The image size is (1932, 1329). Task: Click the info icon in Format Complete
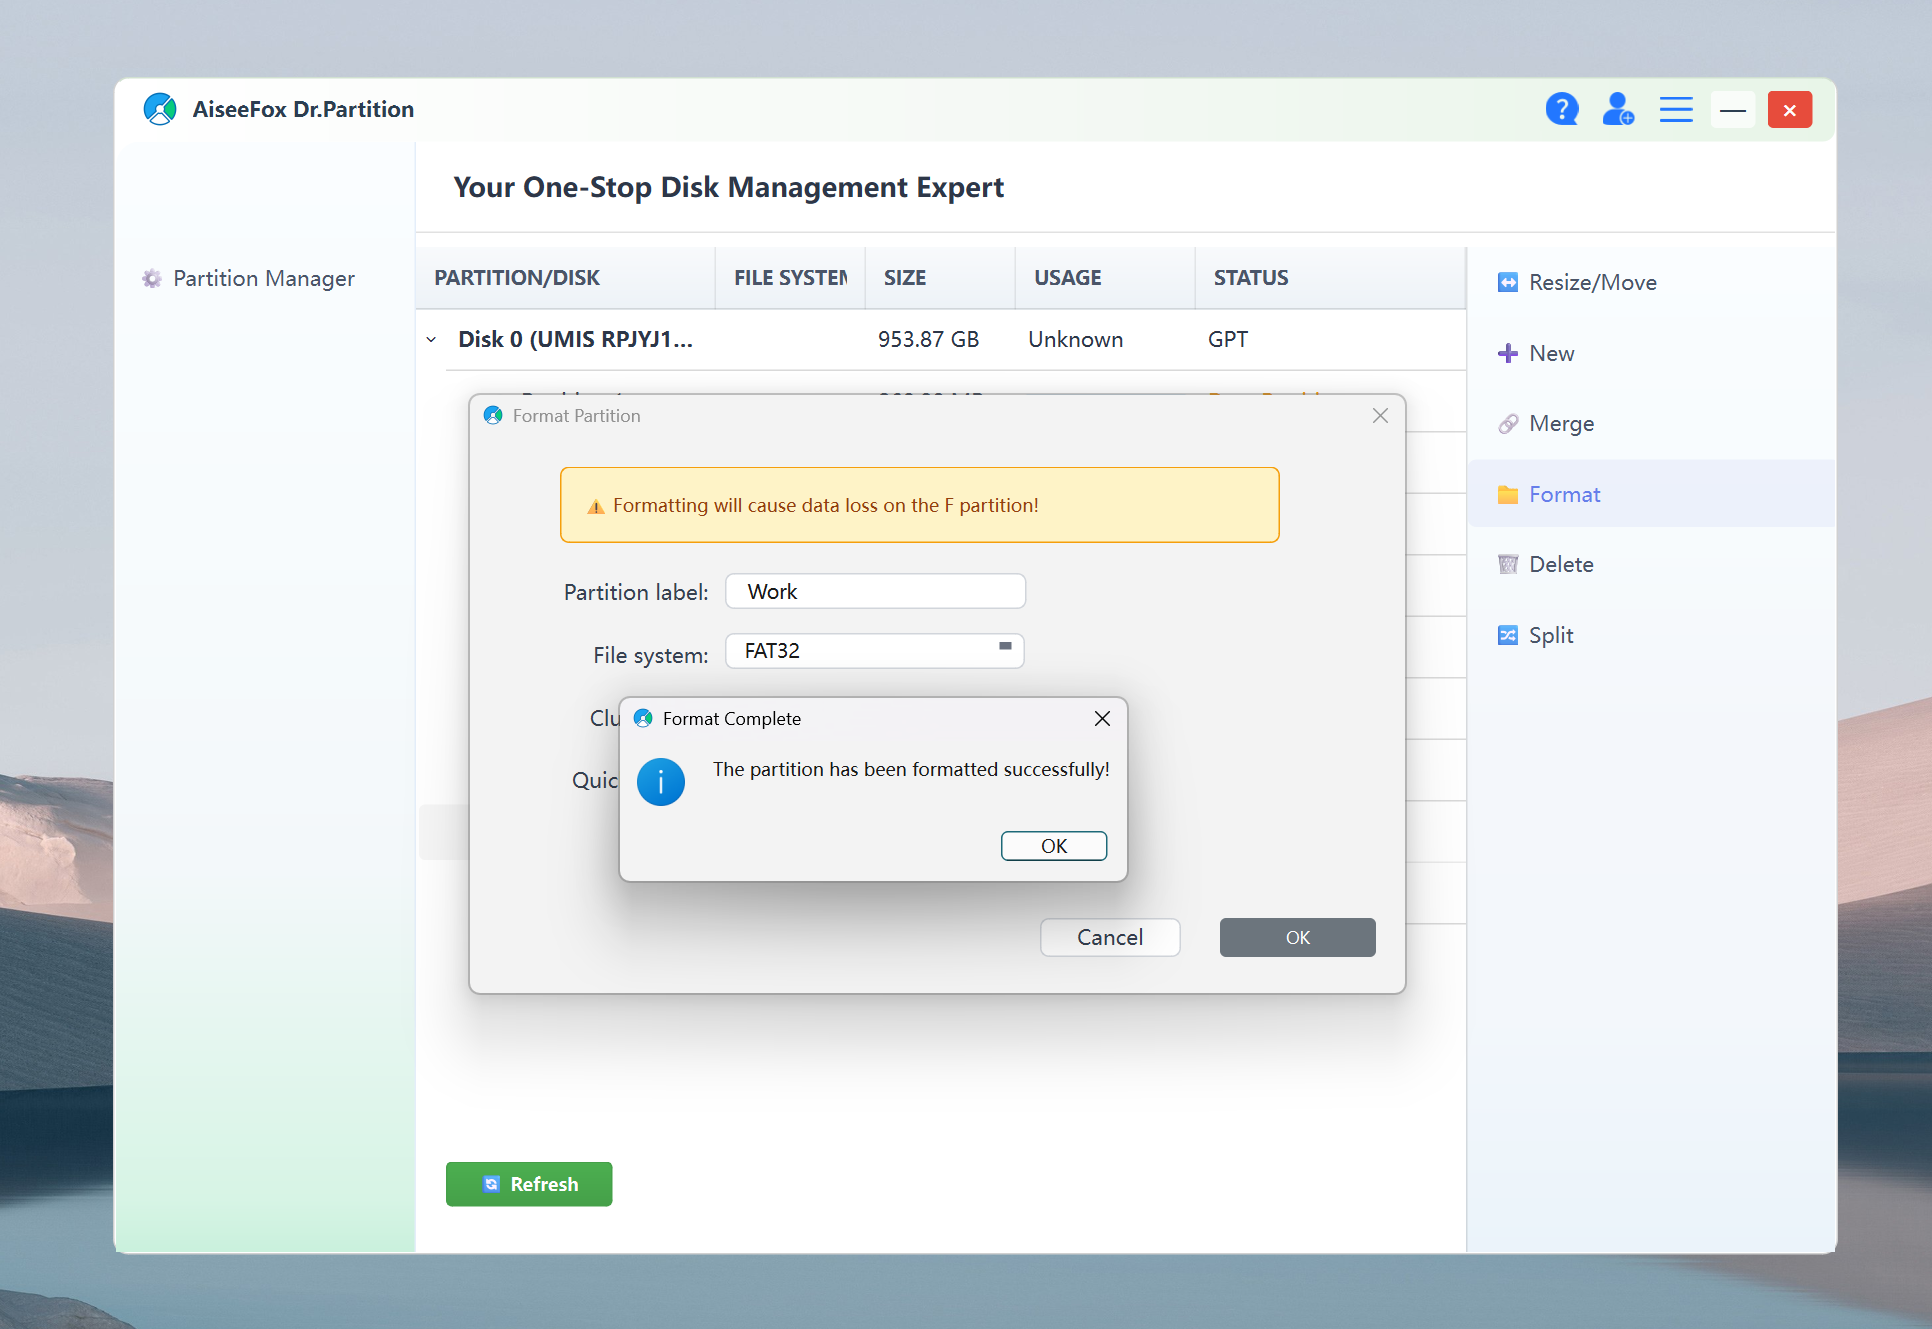click(661, 782)
